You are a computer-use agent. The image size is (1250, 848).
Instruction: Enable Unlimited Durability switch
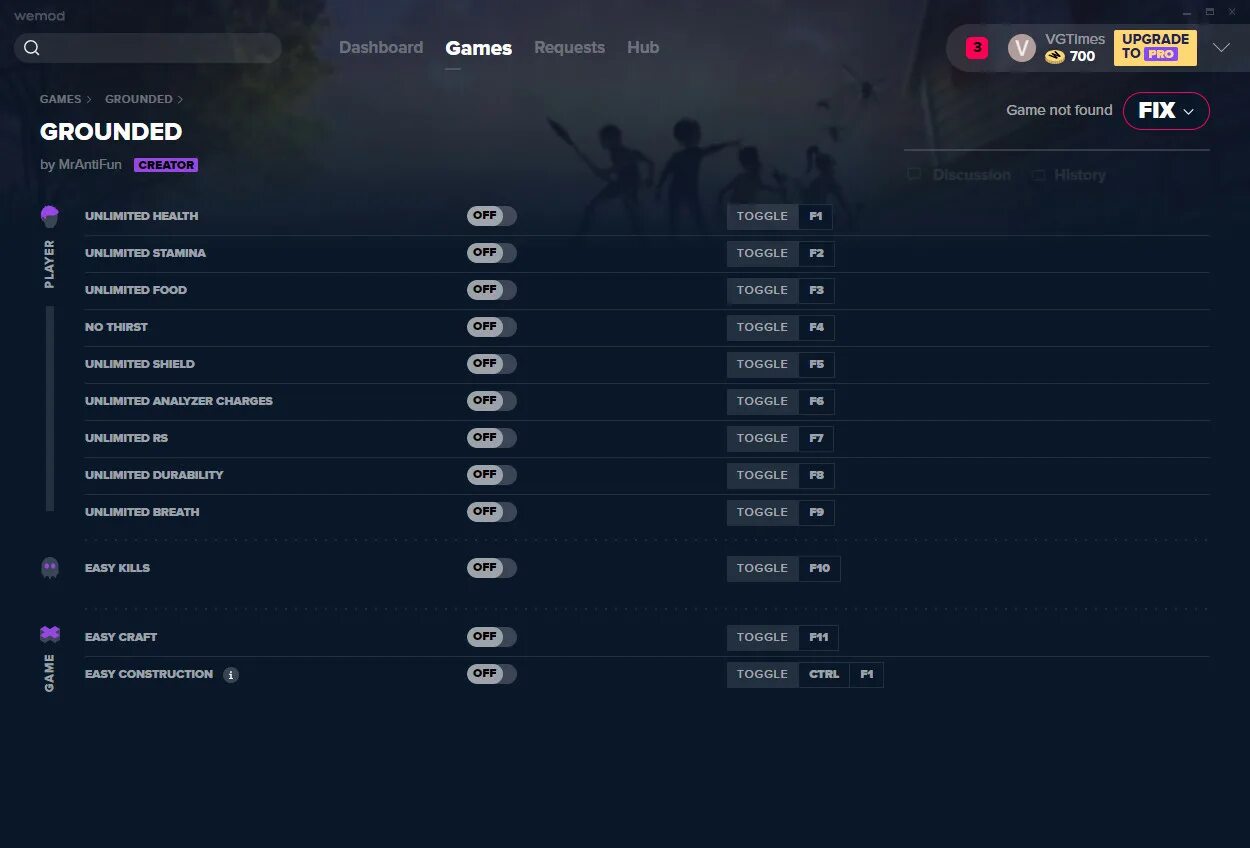(x=492, y=475)
